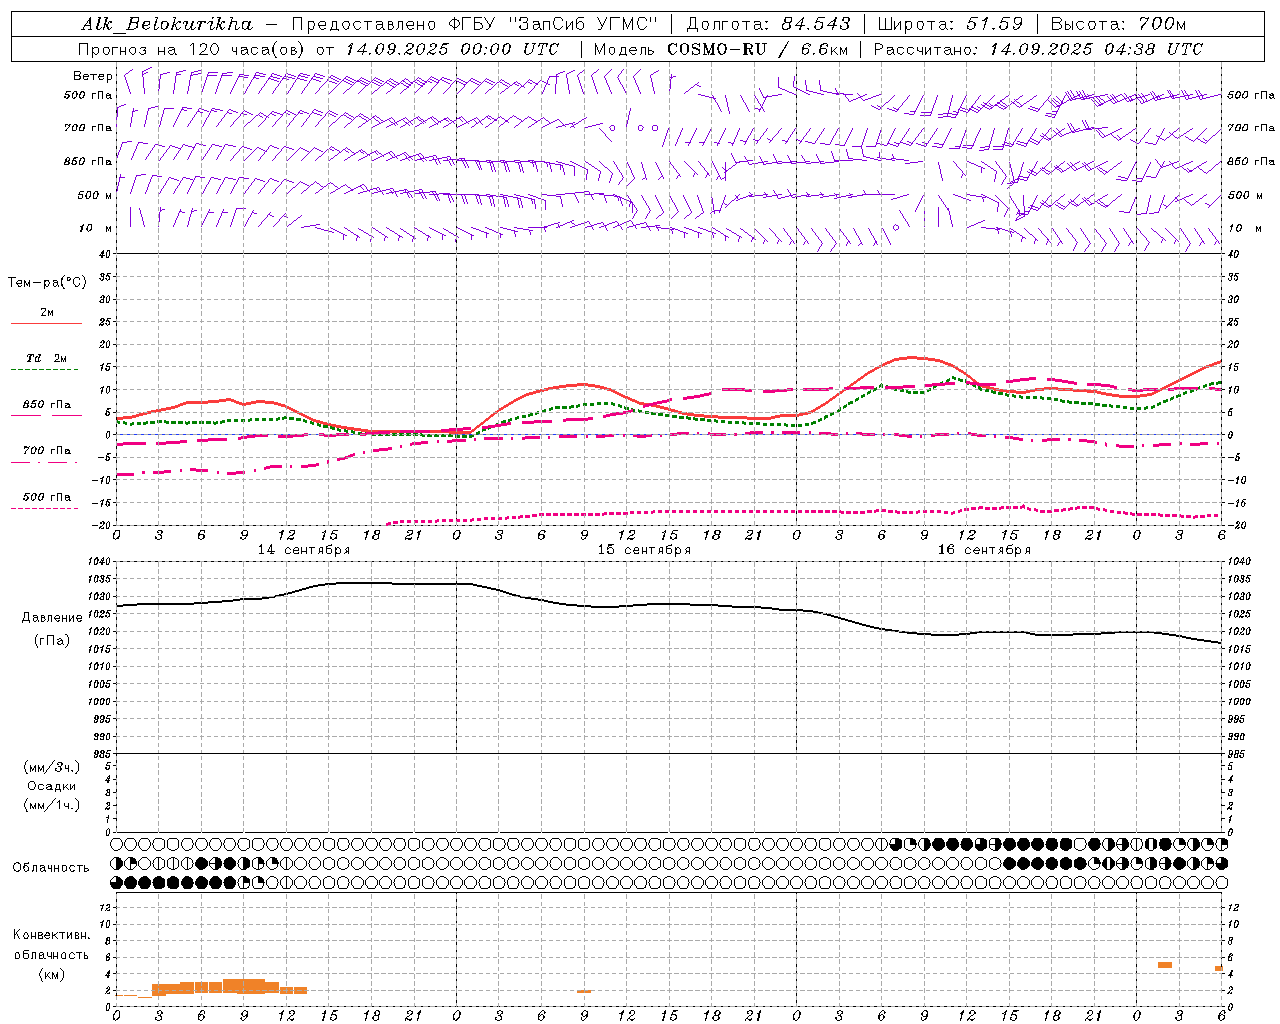Screen dimensions: 1280x1024
Task: Click the 'Широта: 51.59' latitude value
Action: pyautogui.click(x=950, y=24)
